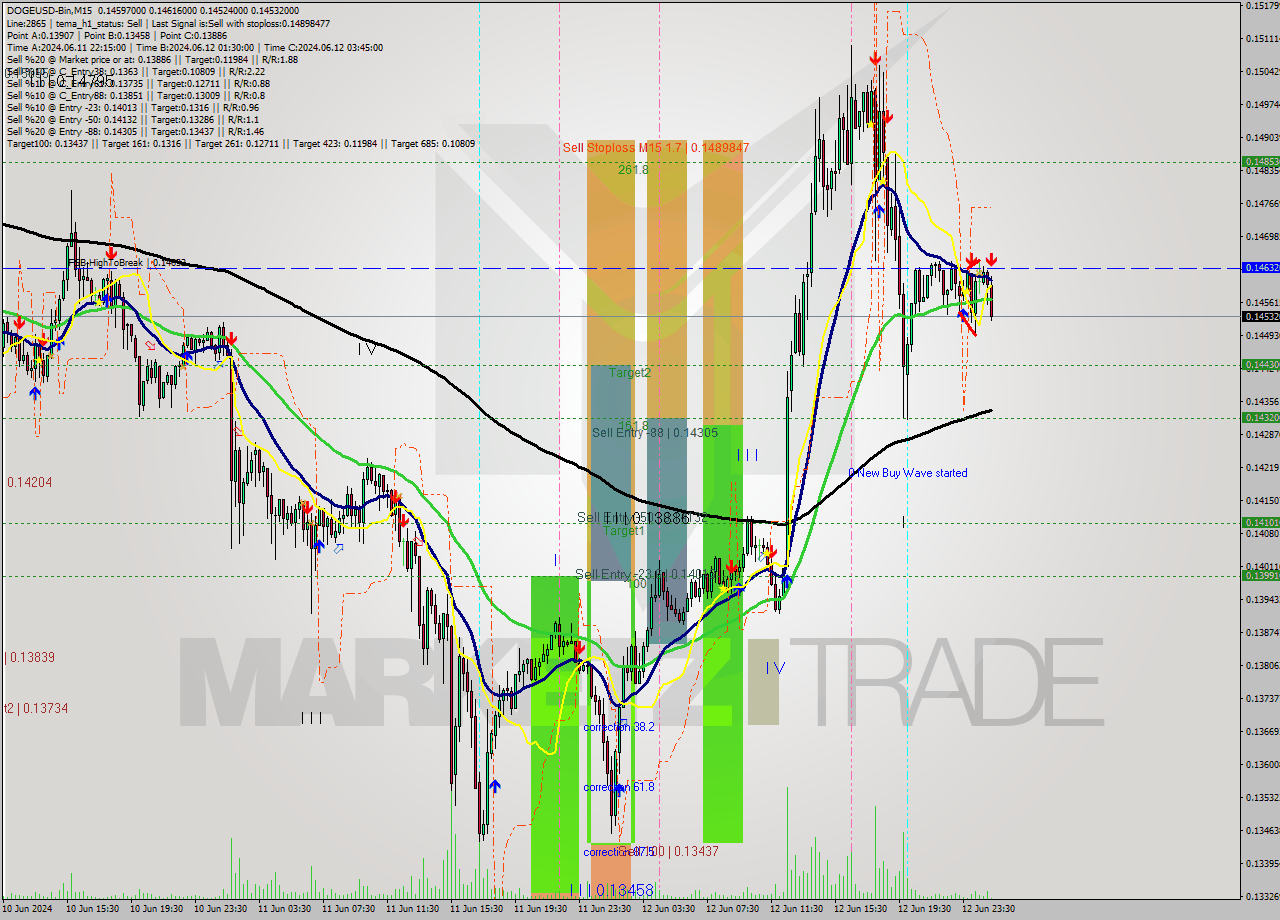Viewport: 1280px width, 920px height.
Task: Click the '12 Jun 07:30' time axis label
Action: pyautogui.click(x=733, y=909)
